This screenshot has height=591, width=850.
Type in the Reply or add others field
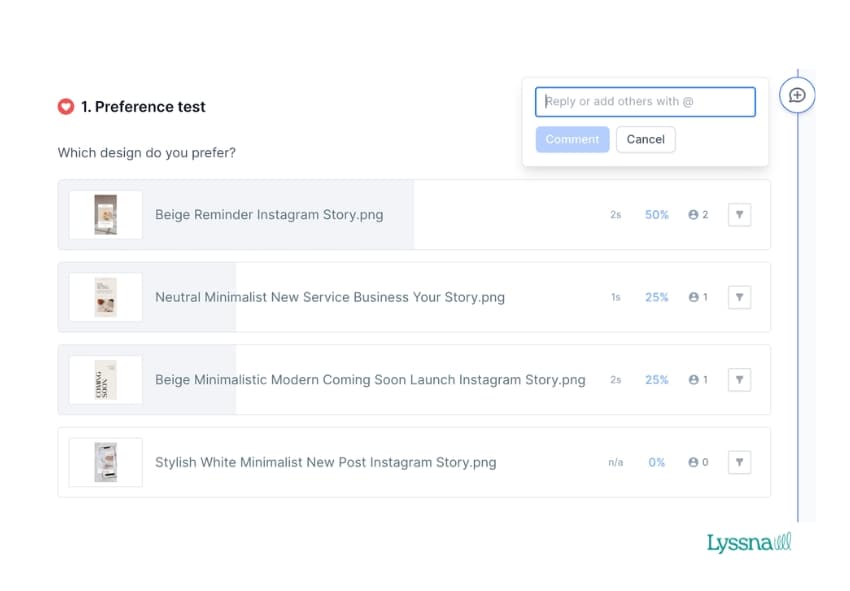point(645,102)
